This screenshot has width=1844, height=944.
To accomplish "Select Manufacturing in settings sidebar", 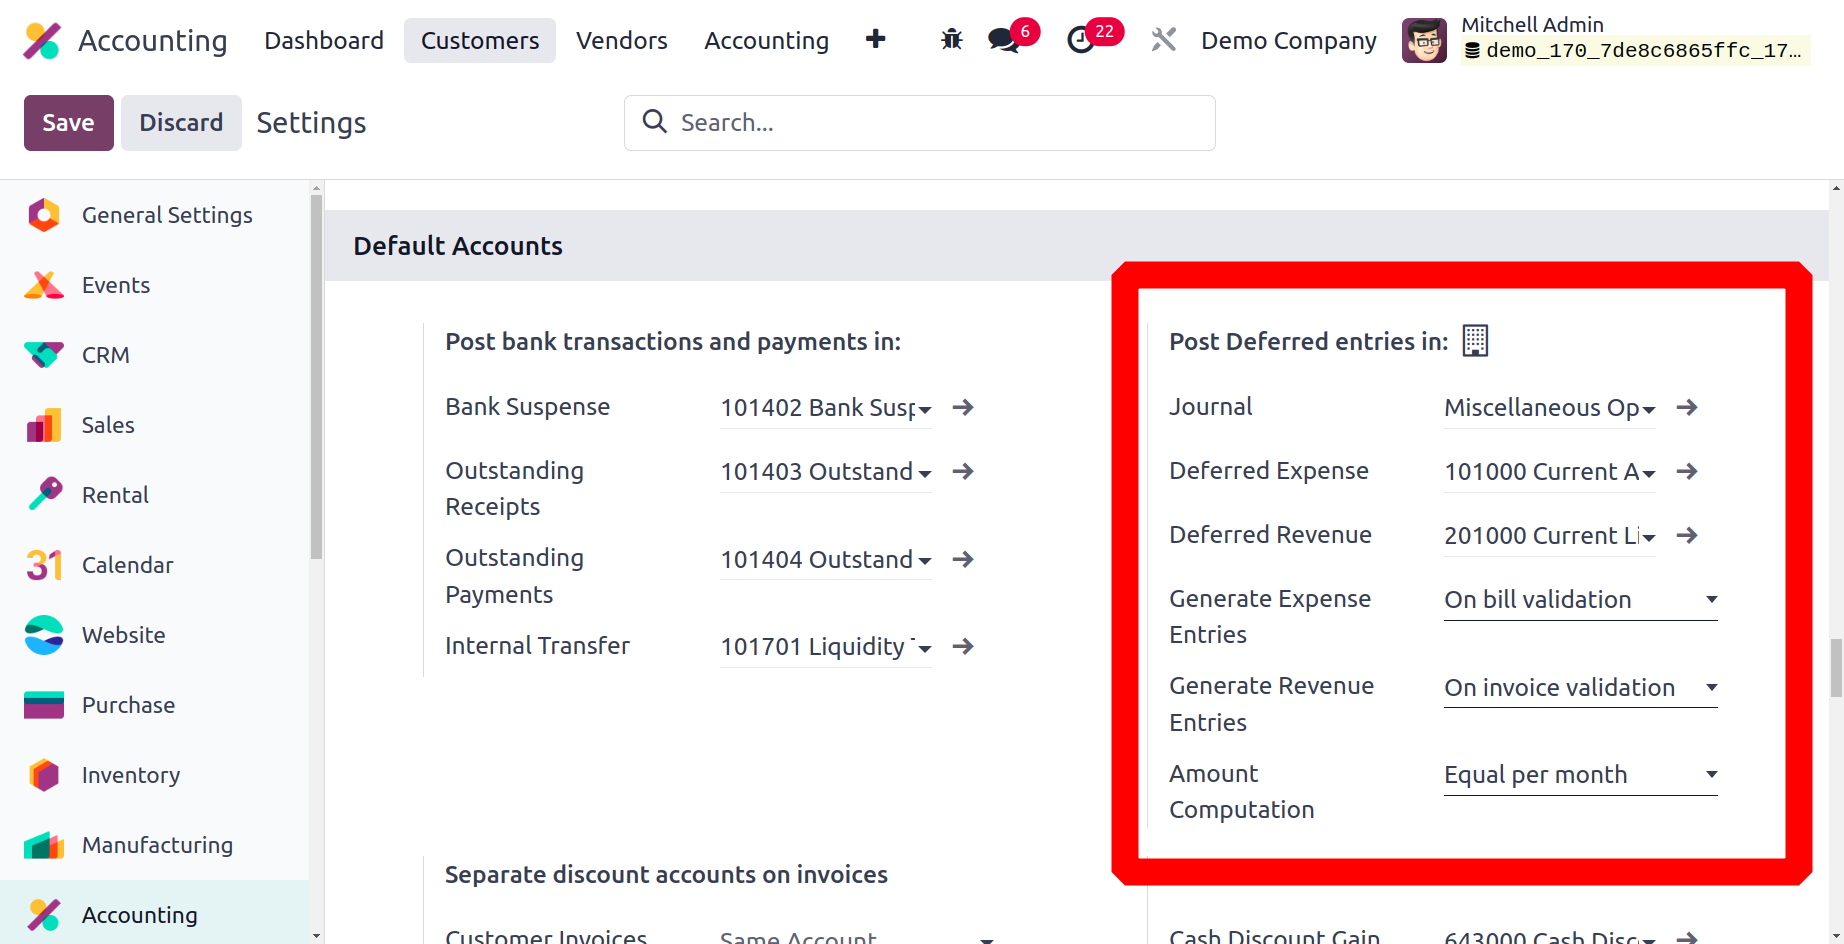I will (155, 845).
